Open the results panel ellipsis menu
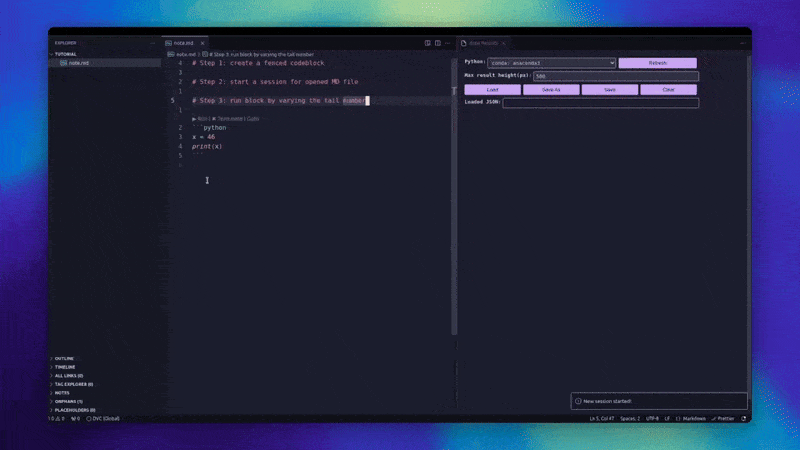 coord(743,43)
